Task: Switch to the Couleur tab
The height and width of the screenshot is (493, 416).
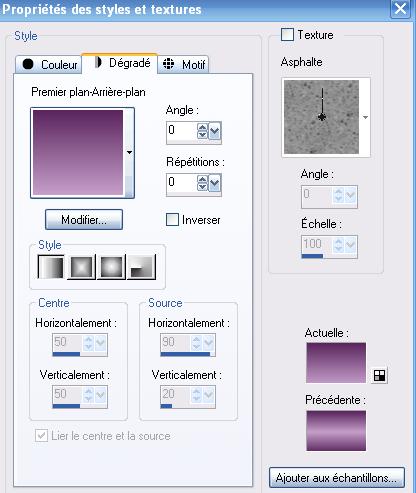Action: [48, 64]
